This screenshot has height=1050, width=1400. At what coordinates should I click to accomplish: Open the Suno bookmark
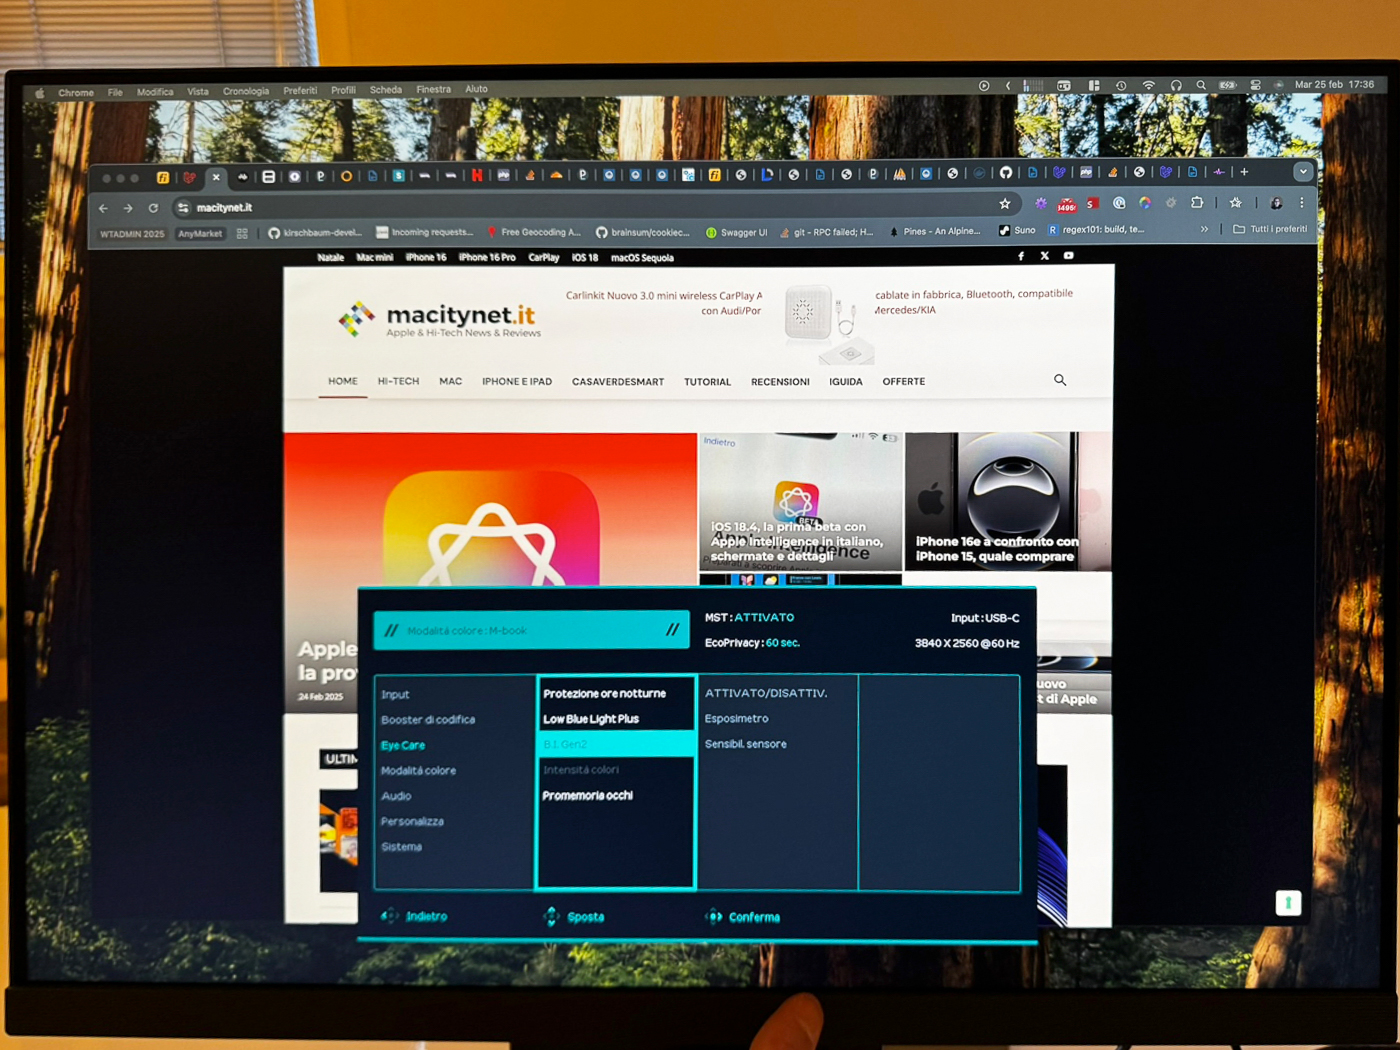pyautogui.click(x=1017, y=230)
